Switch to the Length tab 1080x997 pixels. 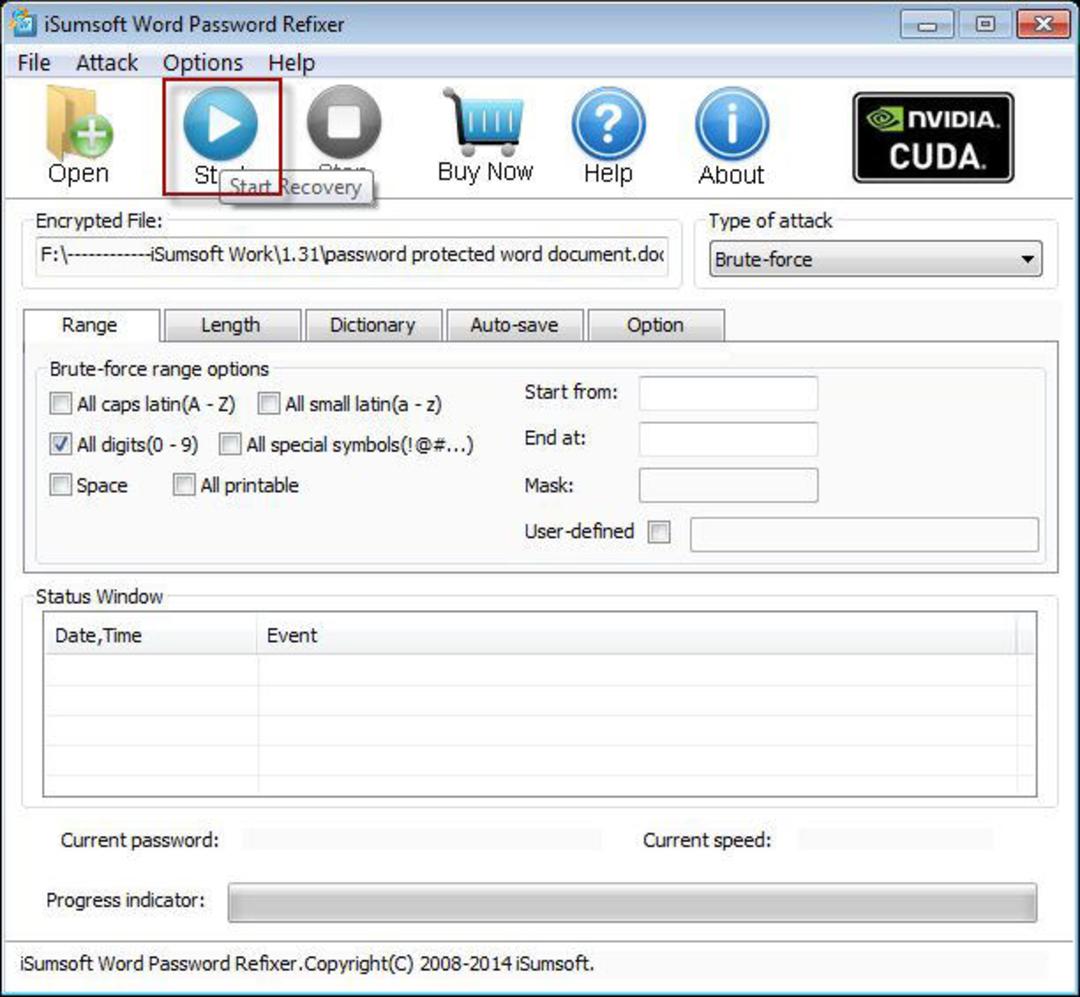point(231,325)
